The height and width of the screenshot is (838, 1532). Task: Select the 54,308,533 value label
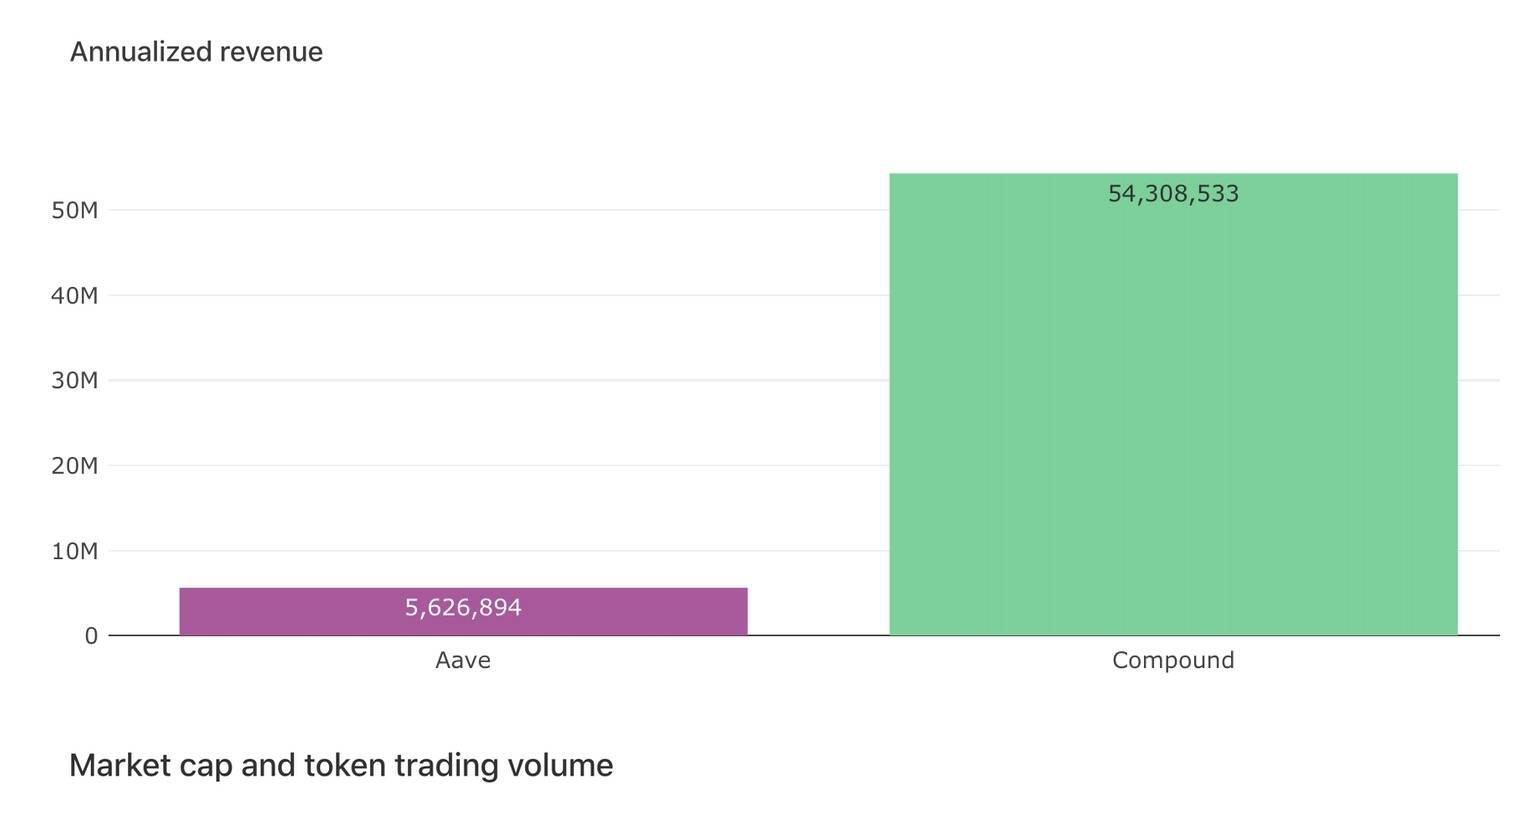(1173, 194)
